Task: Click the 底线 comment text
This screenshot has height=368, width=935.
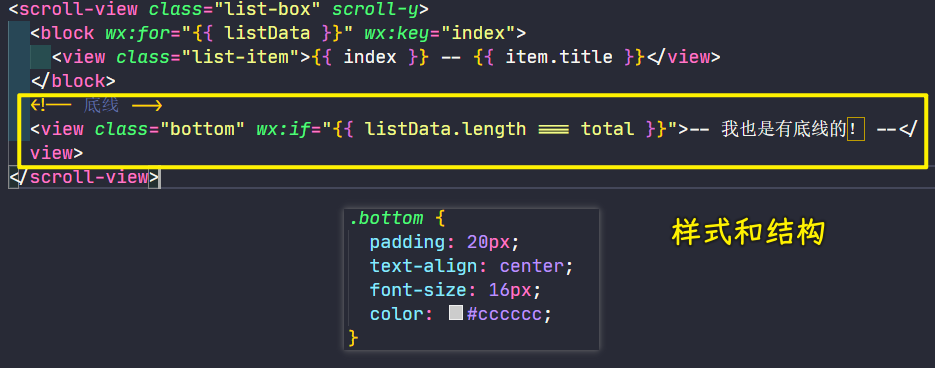Action: click(x=101, y=106)
